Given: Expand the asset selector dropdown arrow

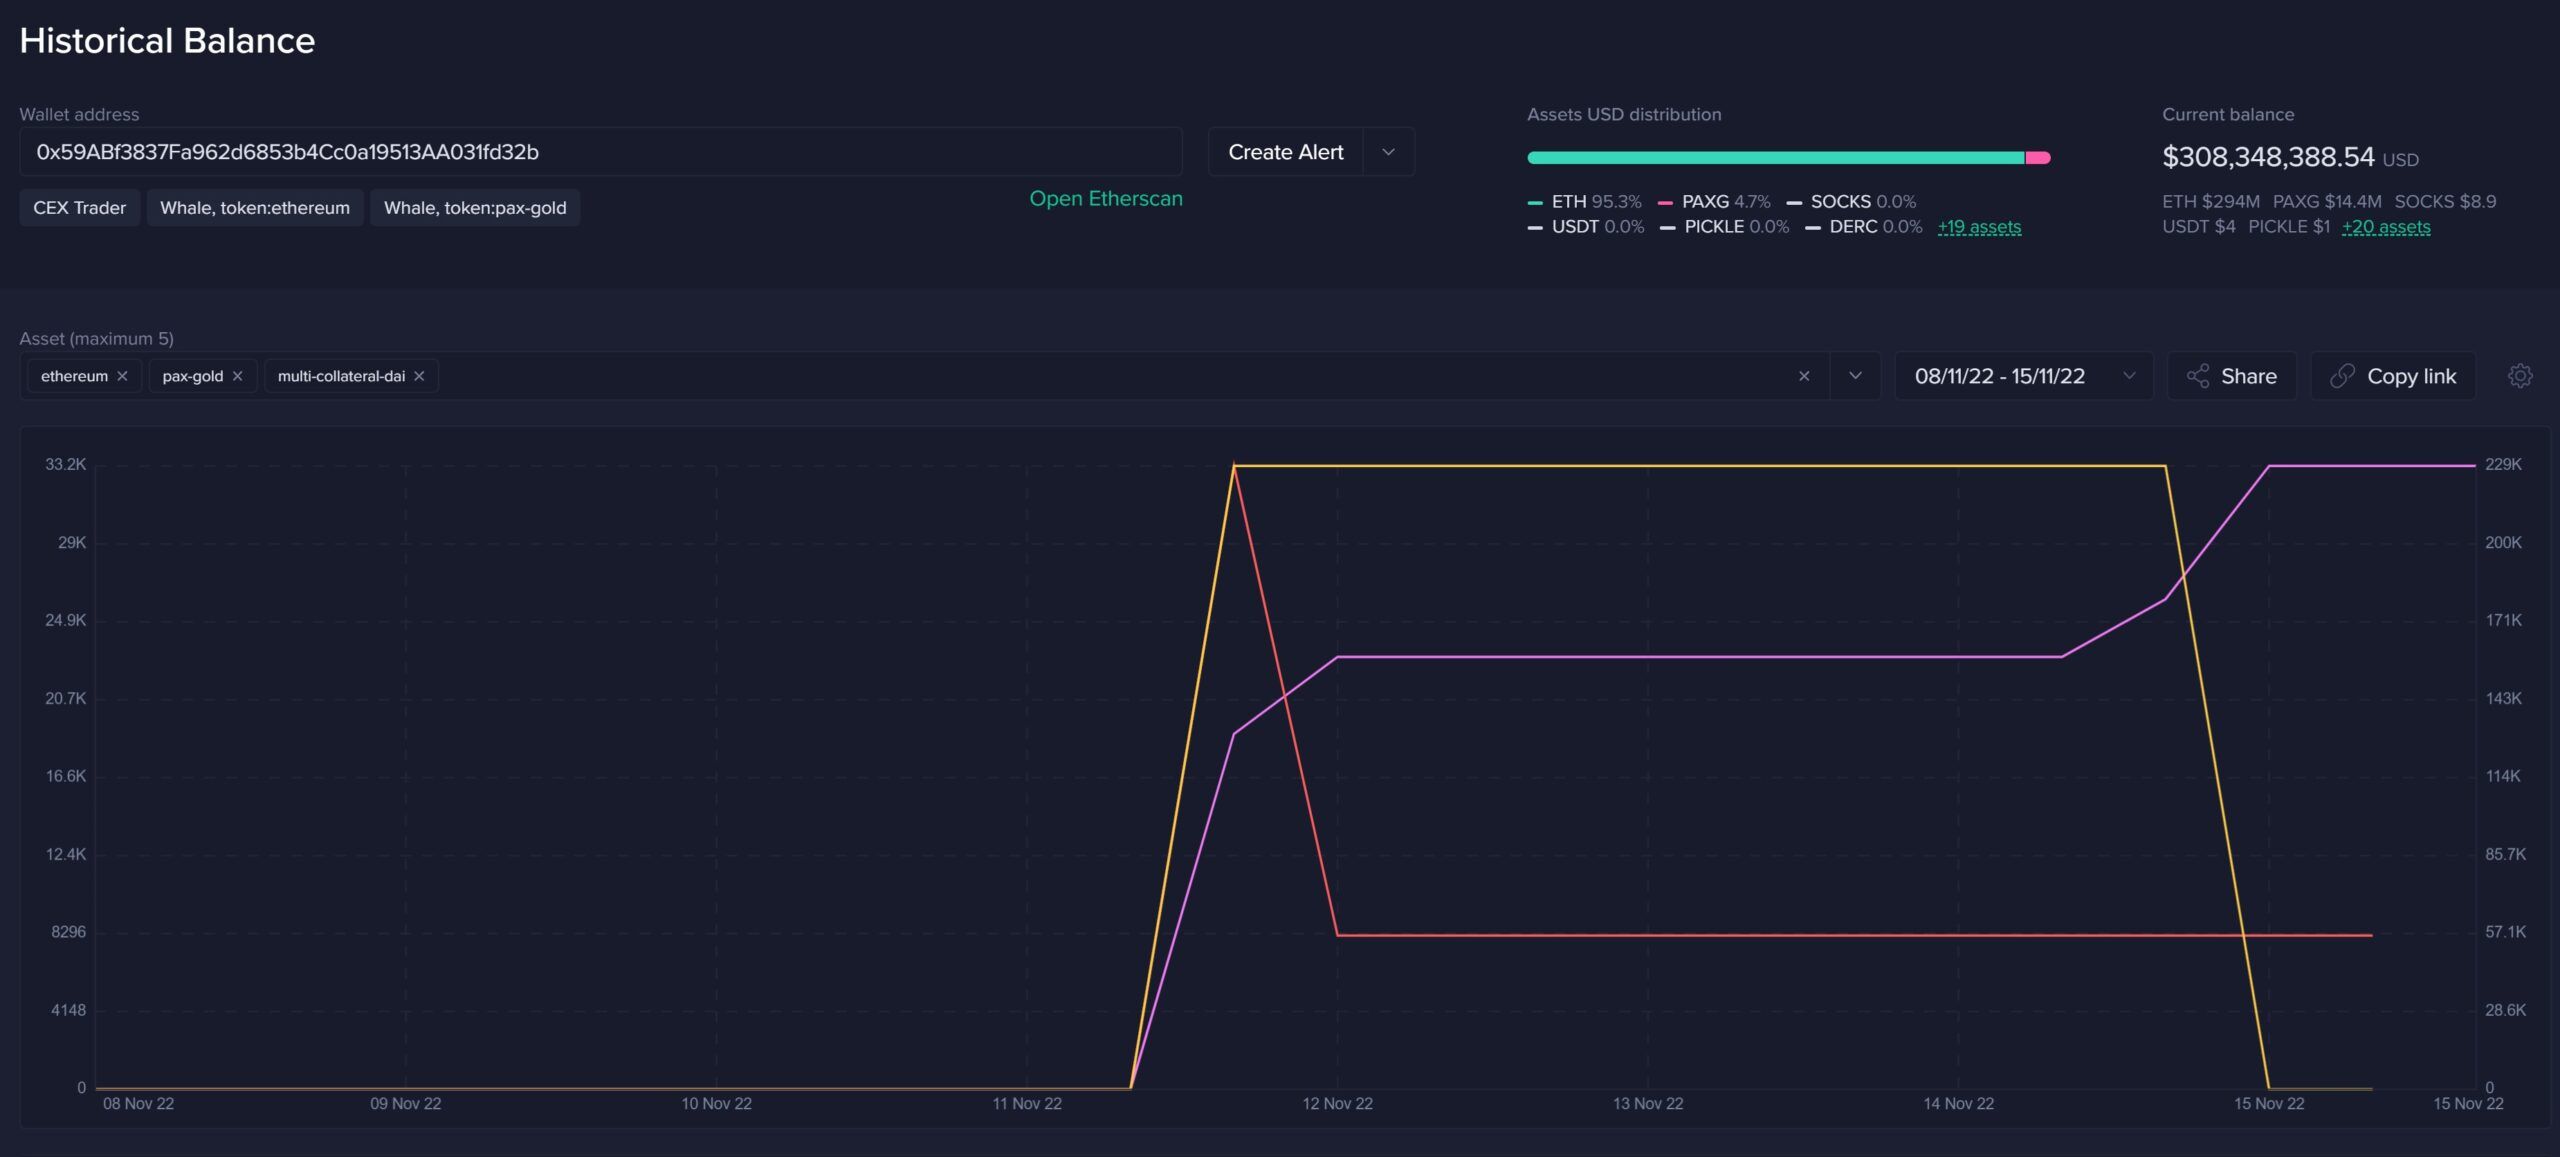Looking at the screenshot, I should pyautogui.click(x=1855, y=376).
